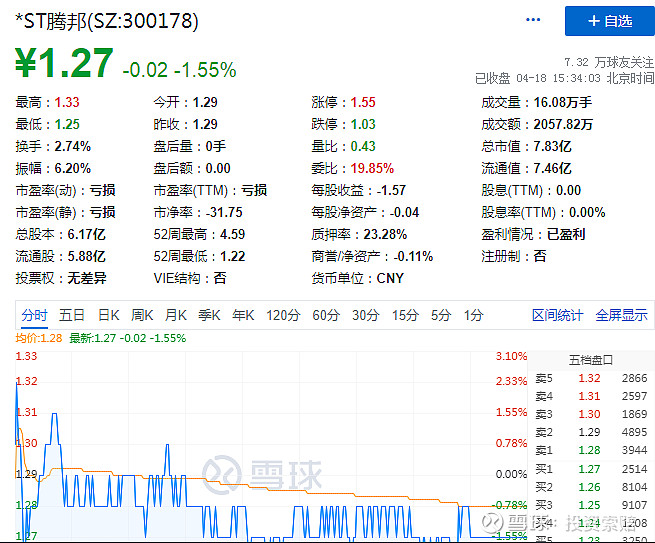This screenshot has height=543, width=655.
Task: Select the 分时 chart tab
Action: click(34, 315)
